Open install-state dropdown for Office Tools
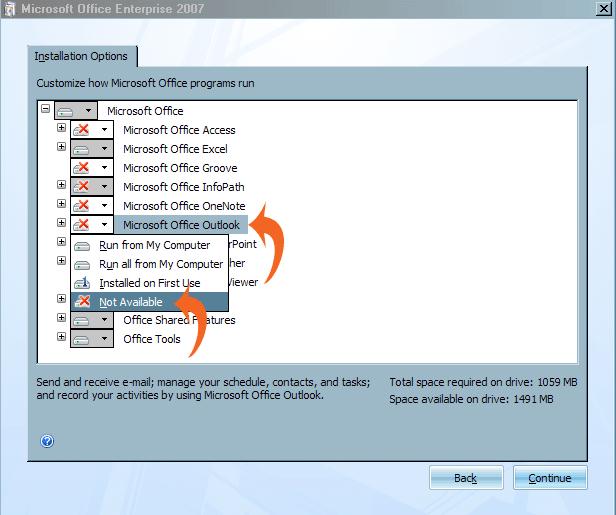Image resolution: width=616 pixels, height=515 pixels. tap(92, 339)
